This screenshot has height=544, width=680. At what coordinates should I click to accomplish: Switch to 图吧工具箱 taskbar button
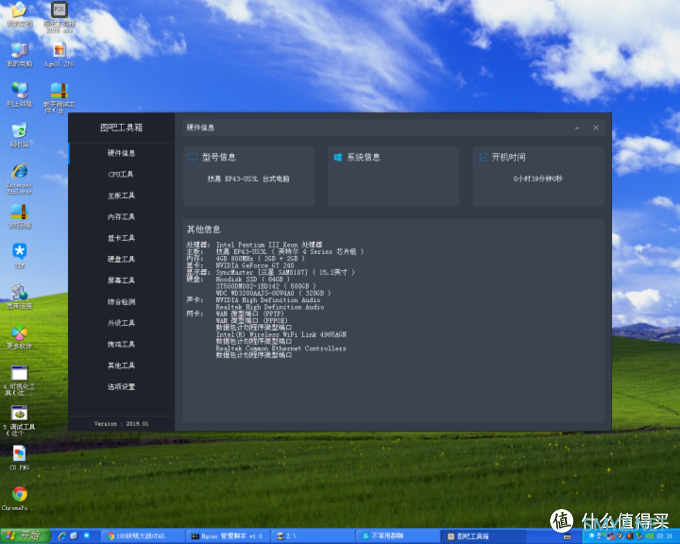tap(481, 536)
